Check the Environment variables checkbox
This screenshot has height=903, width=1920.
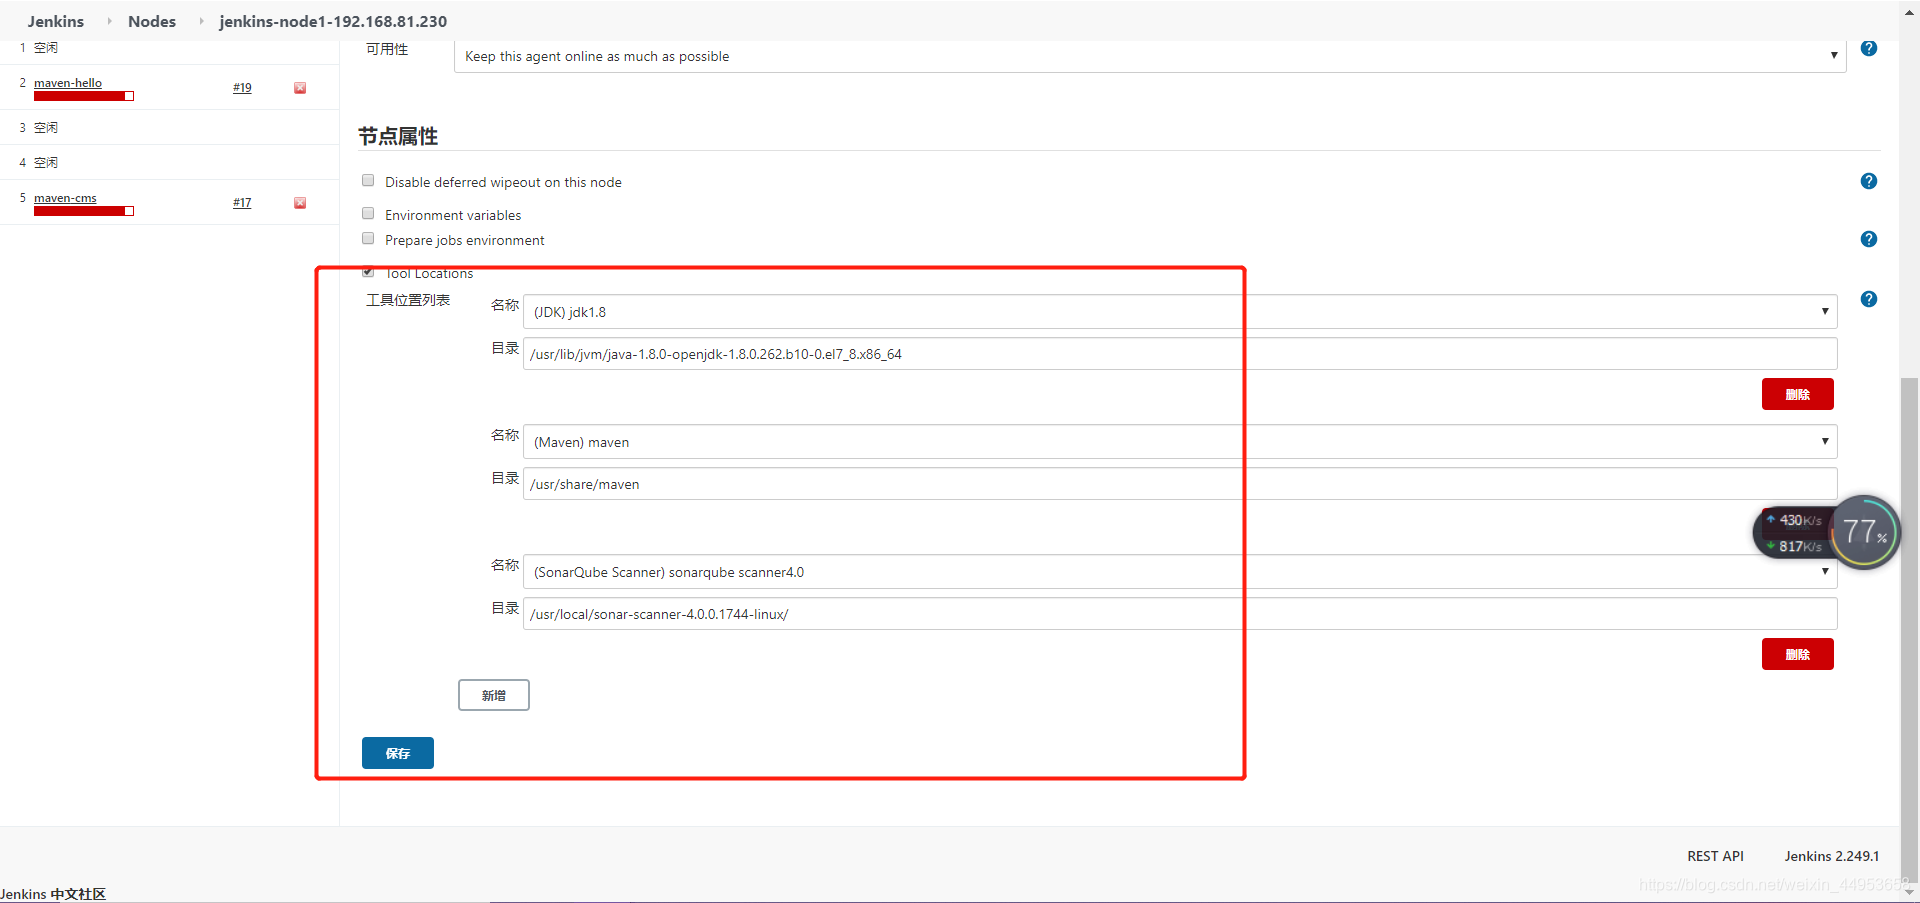[368, 214]
